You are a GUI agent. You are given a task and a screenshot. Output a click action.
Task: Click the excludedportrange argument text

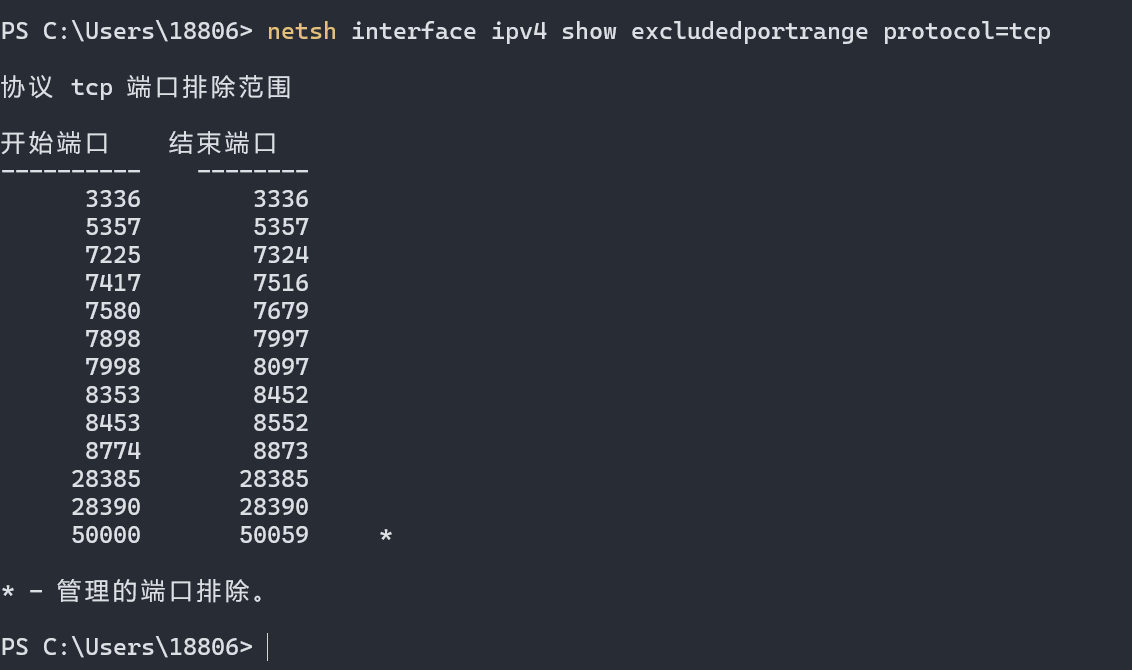coord(749,31)
